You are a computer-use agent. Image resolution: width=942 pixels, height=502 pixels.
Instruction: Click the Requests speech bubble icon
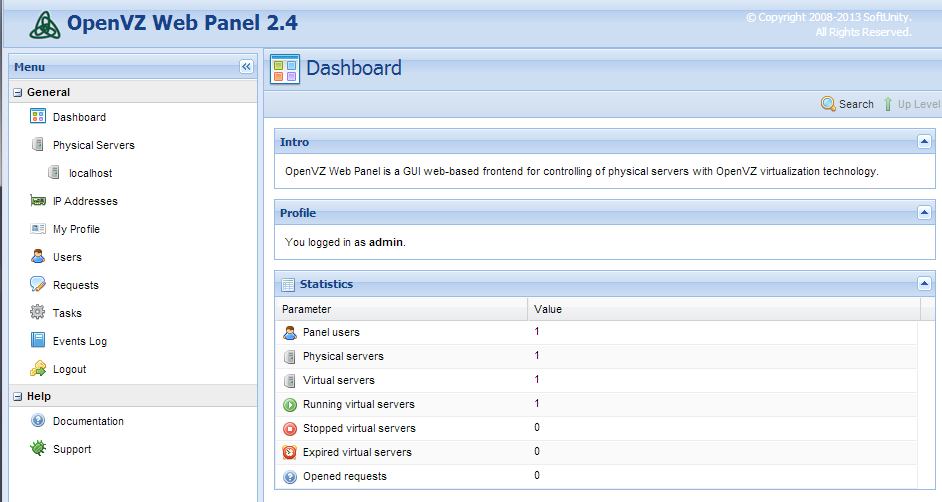coord(38,284)
